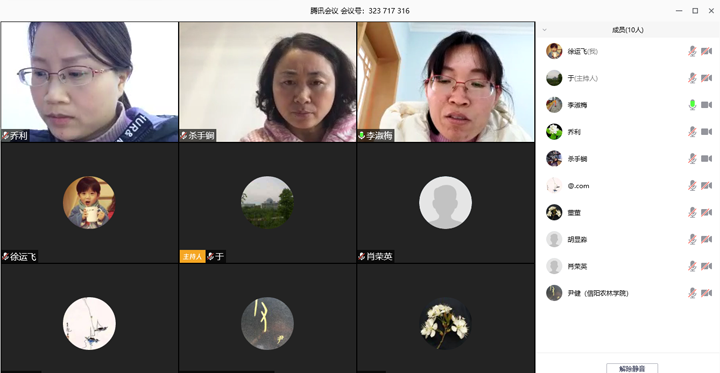
Task: Click the 成员(10人) panel header title
Action: [628, 30]
